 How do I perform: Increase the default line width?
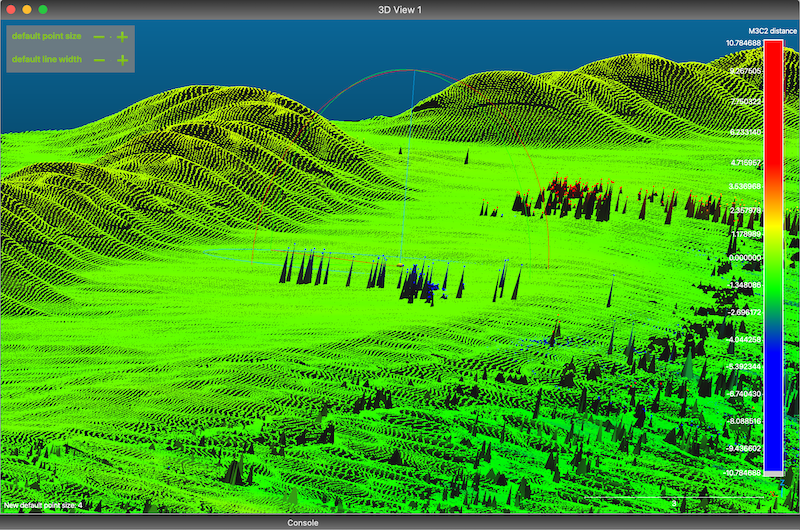pos(122,60)
